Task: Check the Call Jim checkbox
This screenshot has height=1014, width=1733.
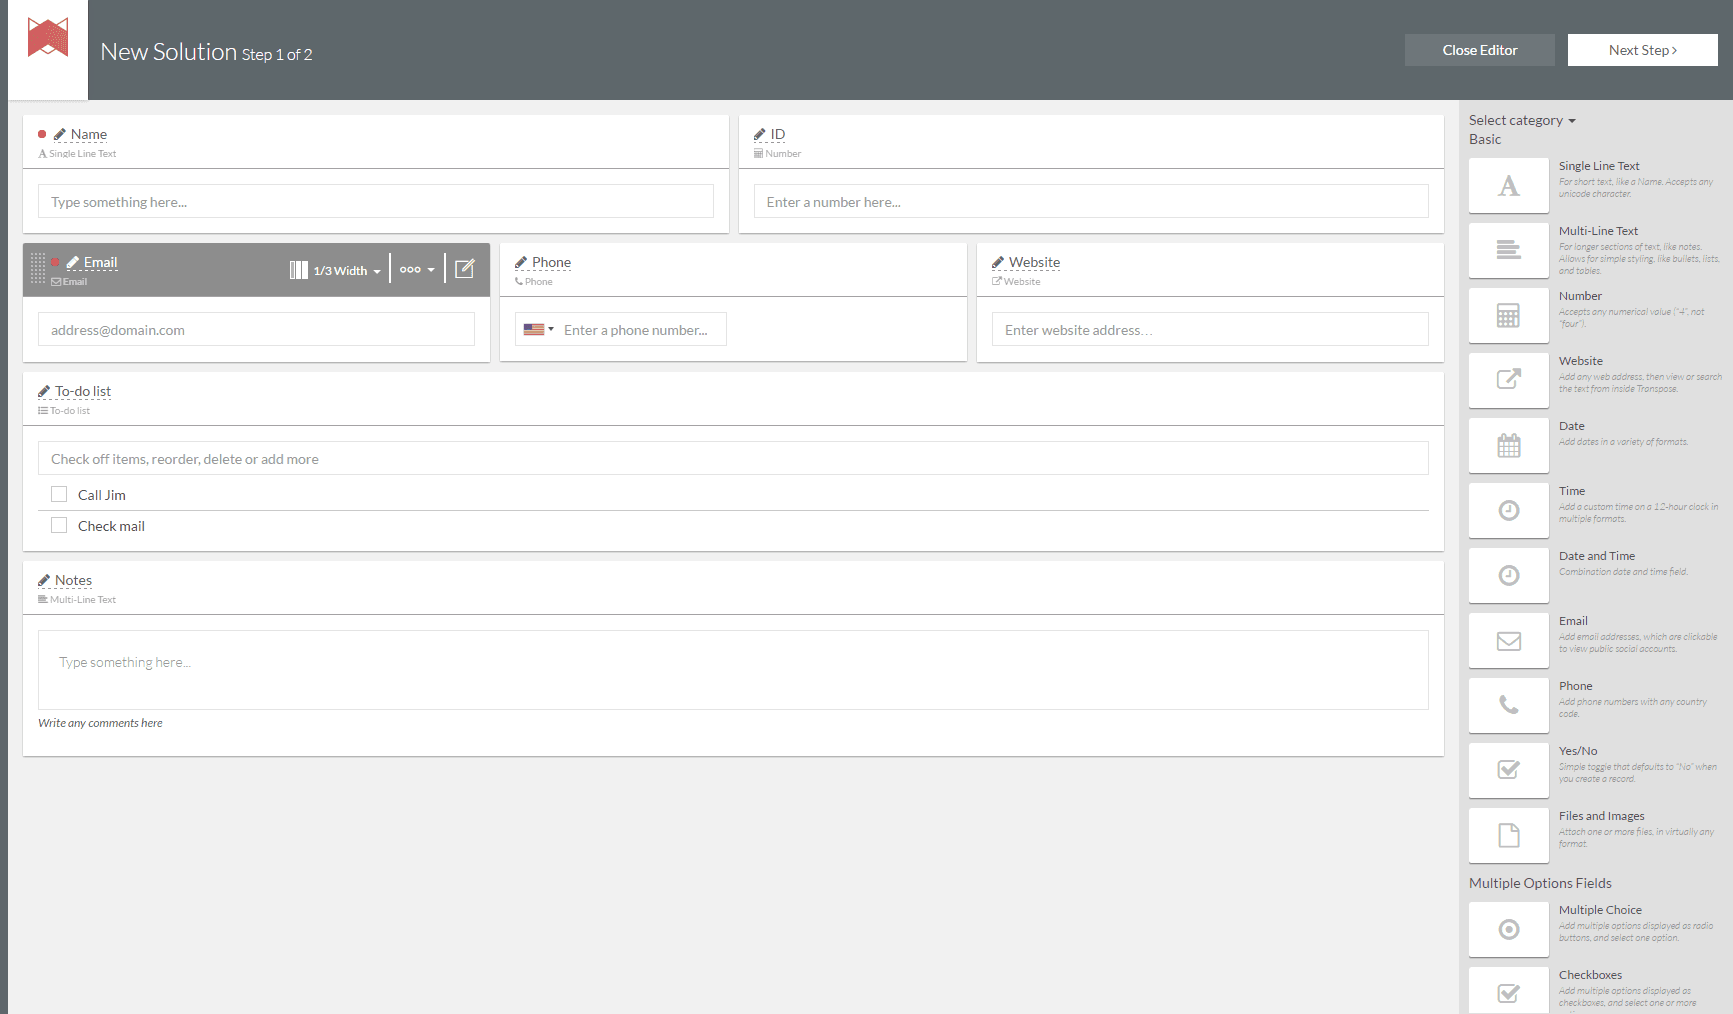Action: pos(59,494)
